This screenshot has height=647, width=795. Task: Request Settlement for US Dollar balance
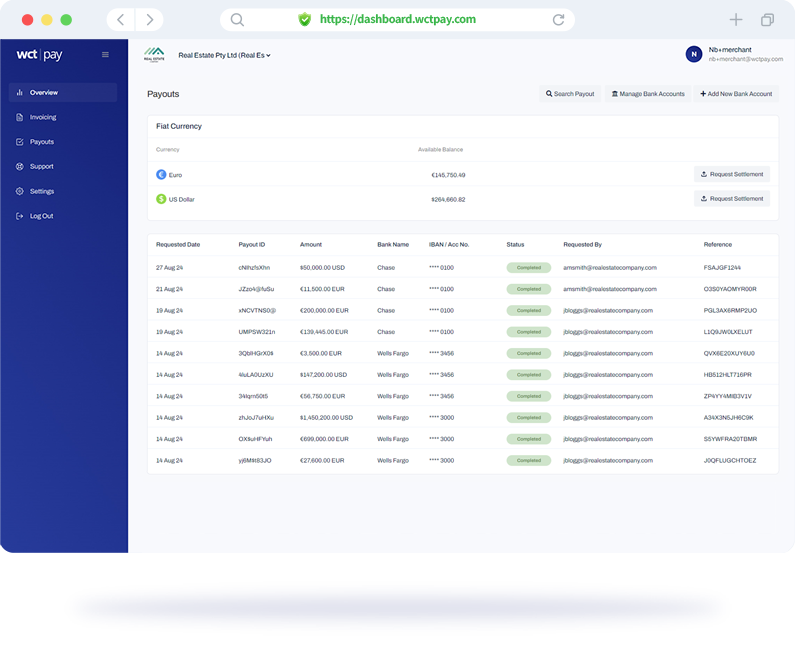pos(732,199)
